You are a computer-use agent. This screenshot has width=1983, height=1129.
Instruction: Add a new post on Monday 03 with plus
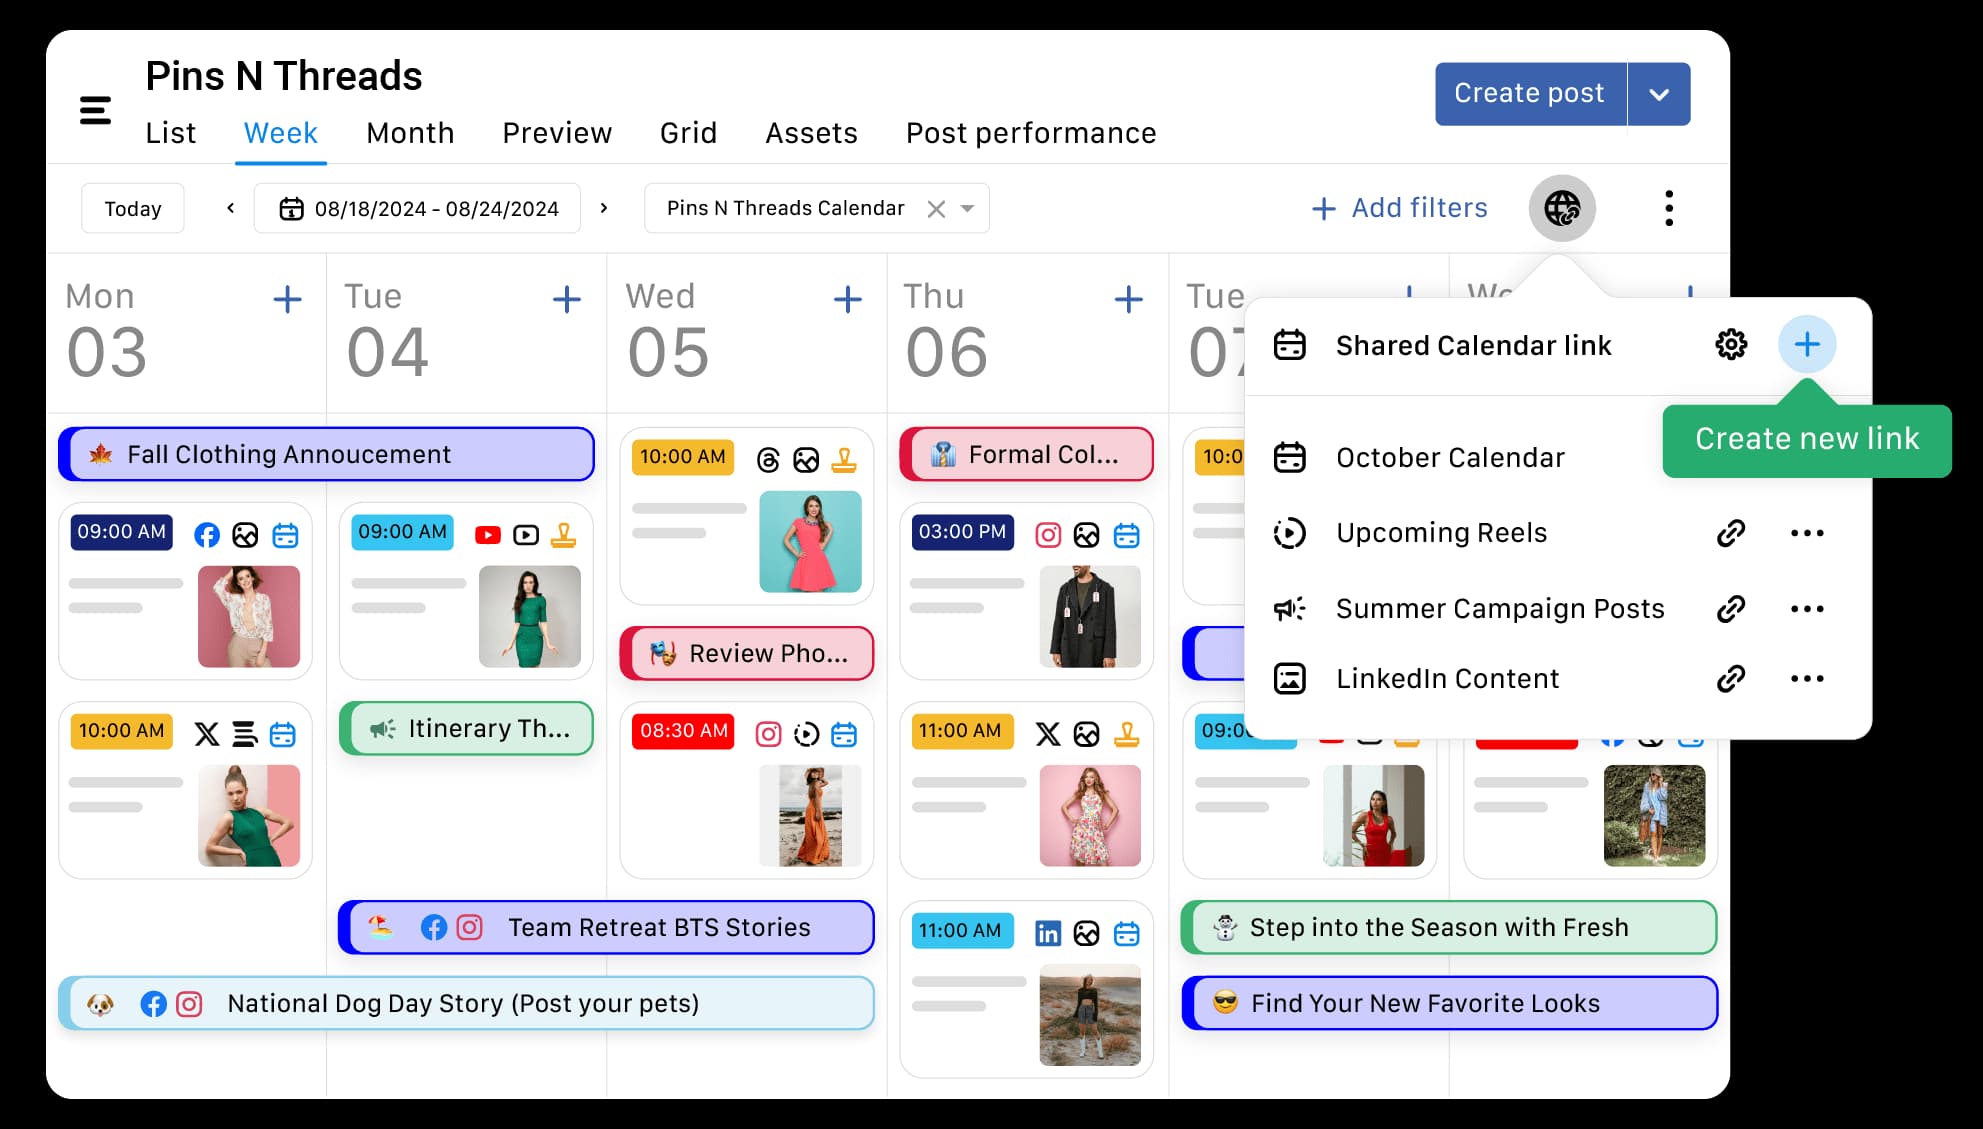pos(286,298)
